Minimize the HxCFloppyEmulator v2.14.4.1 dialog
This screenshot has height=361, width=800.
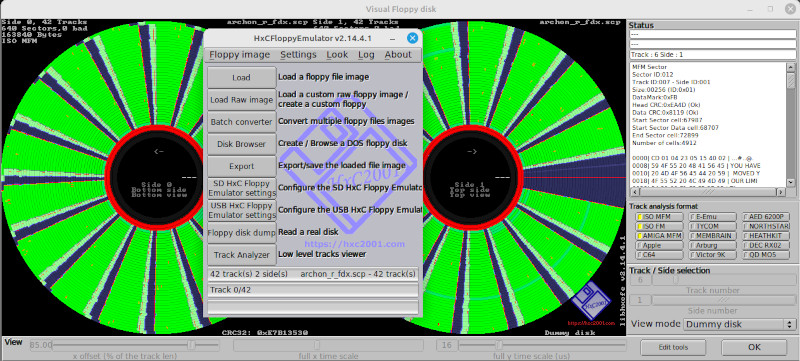click(x=392, y=39)
